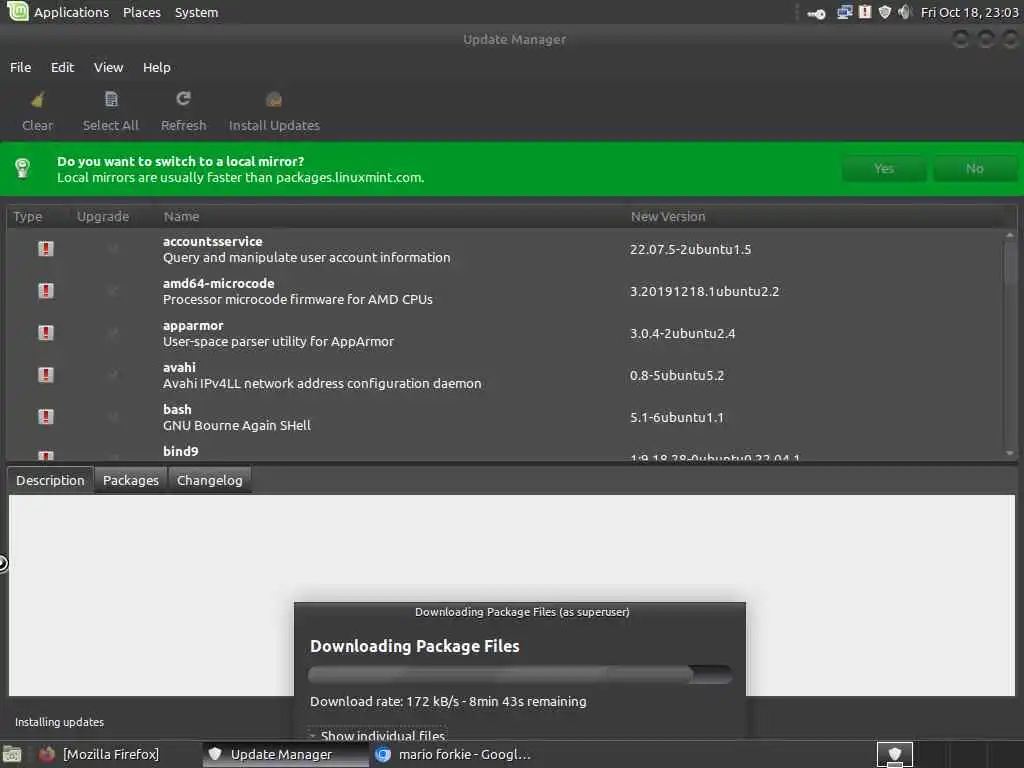Open the Linux Mint menu logo icon

(17, 11)
